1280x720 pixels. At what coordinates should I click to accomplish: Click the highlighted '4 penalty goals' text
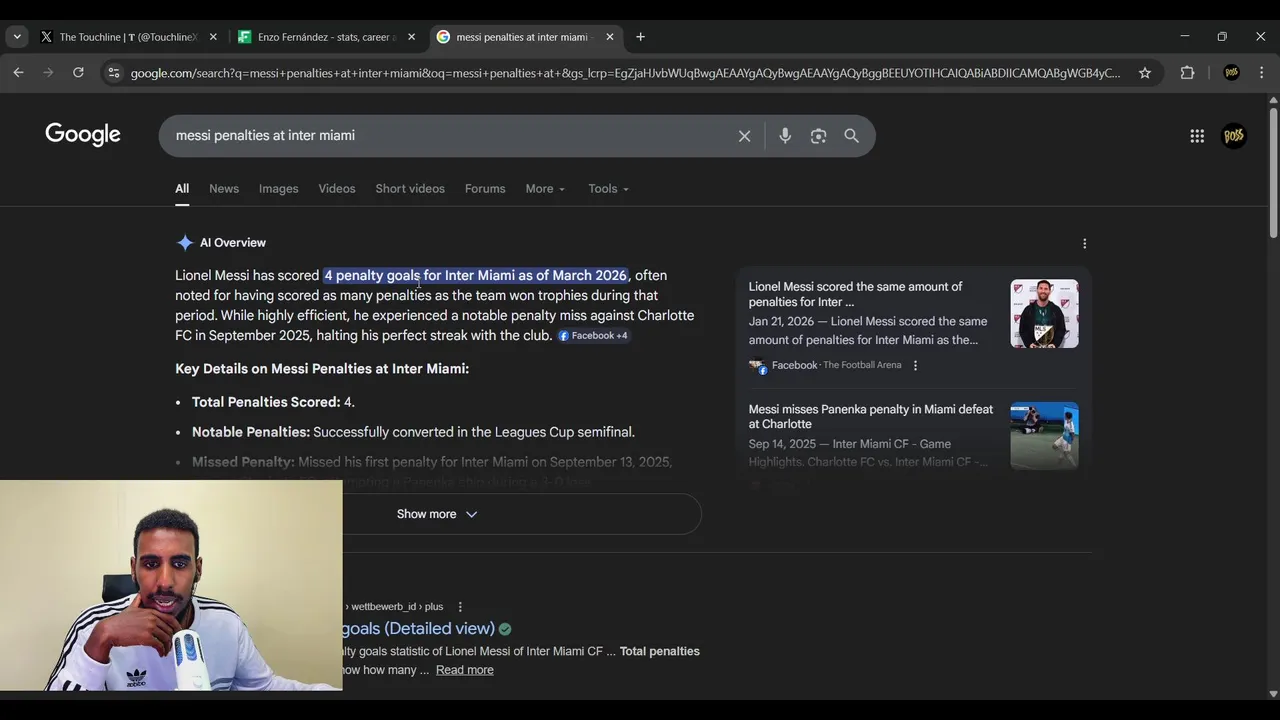click(x=476, y=275)
